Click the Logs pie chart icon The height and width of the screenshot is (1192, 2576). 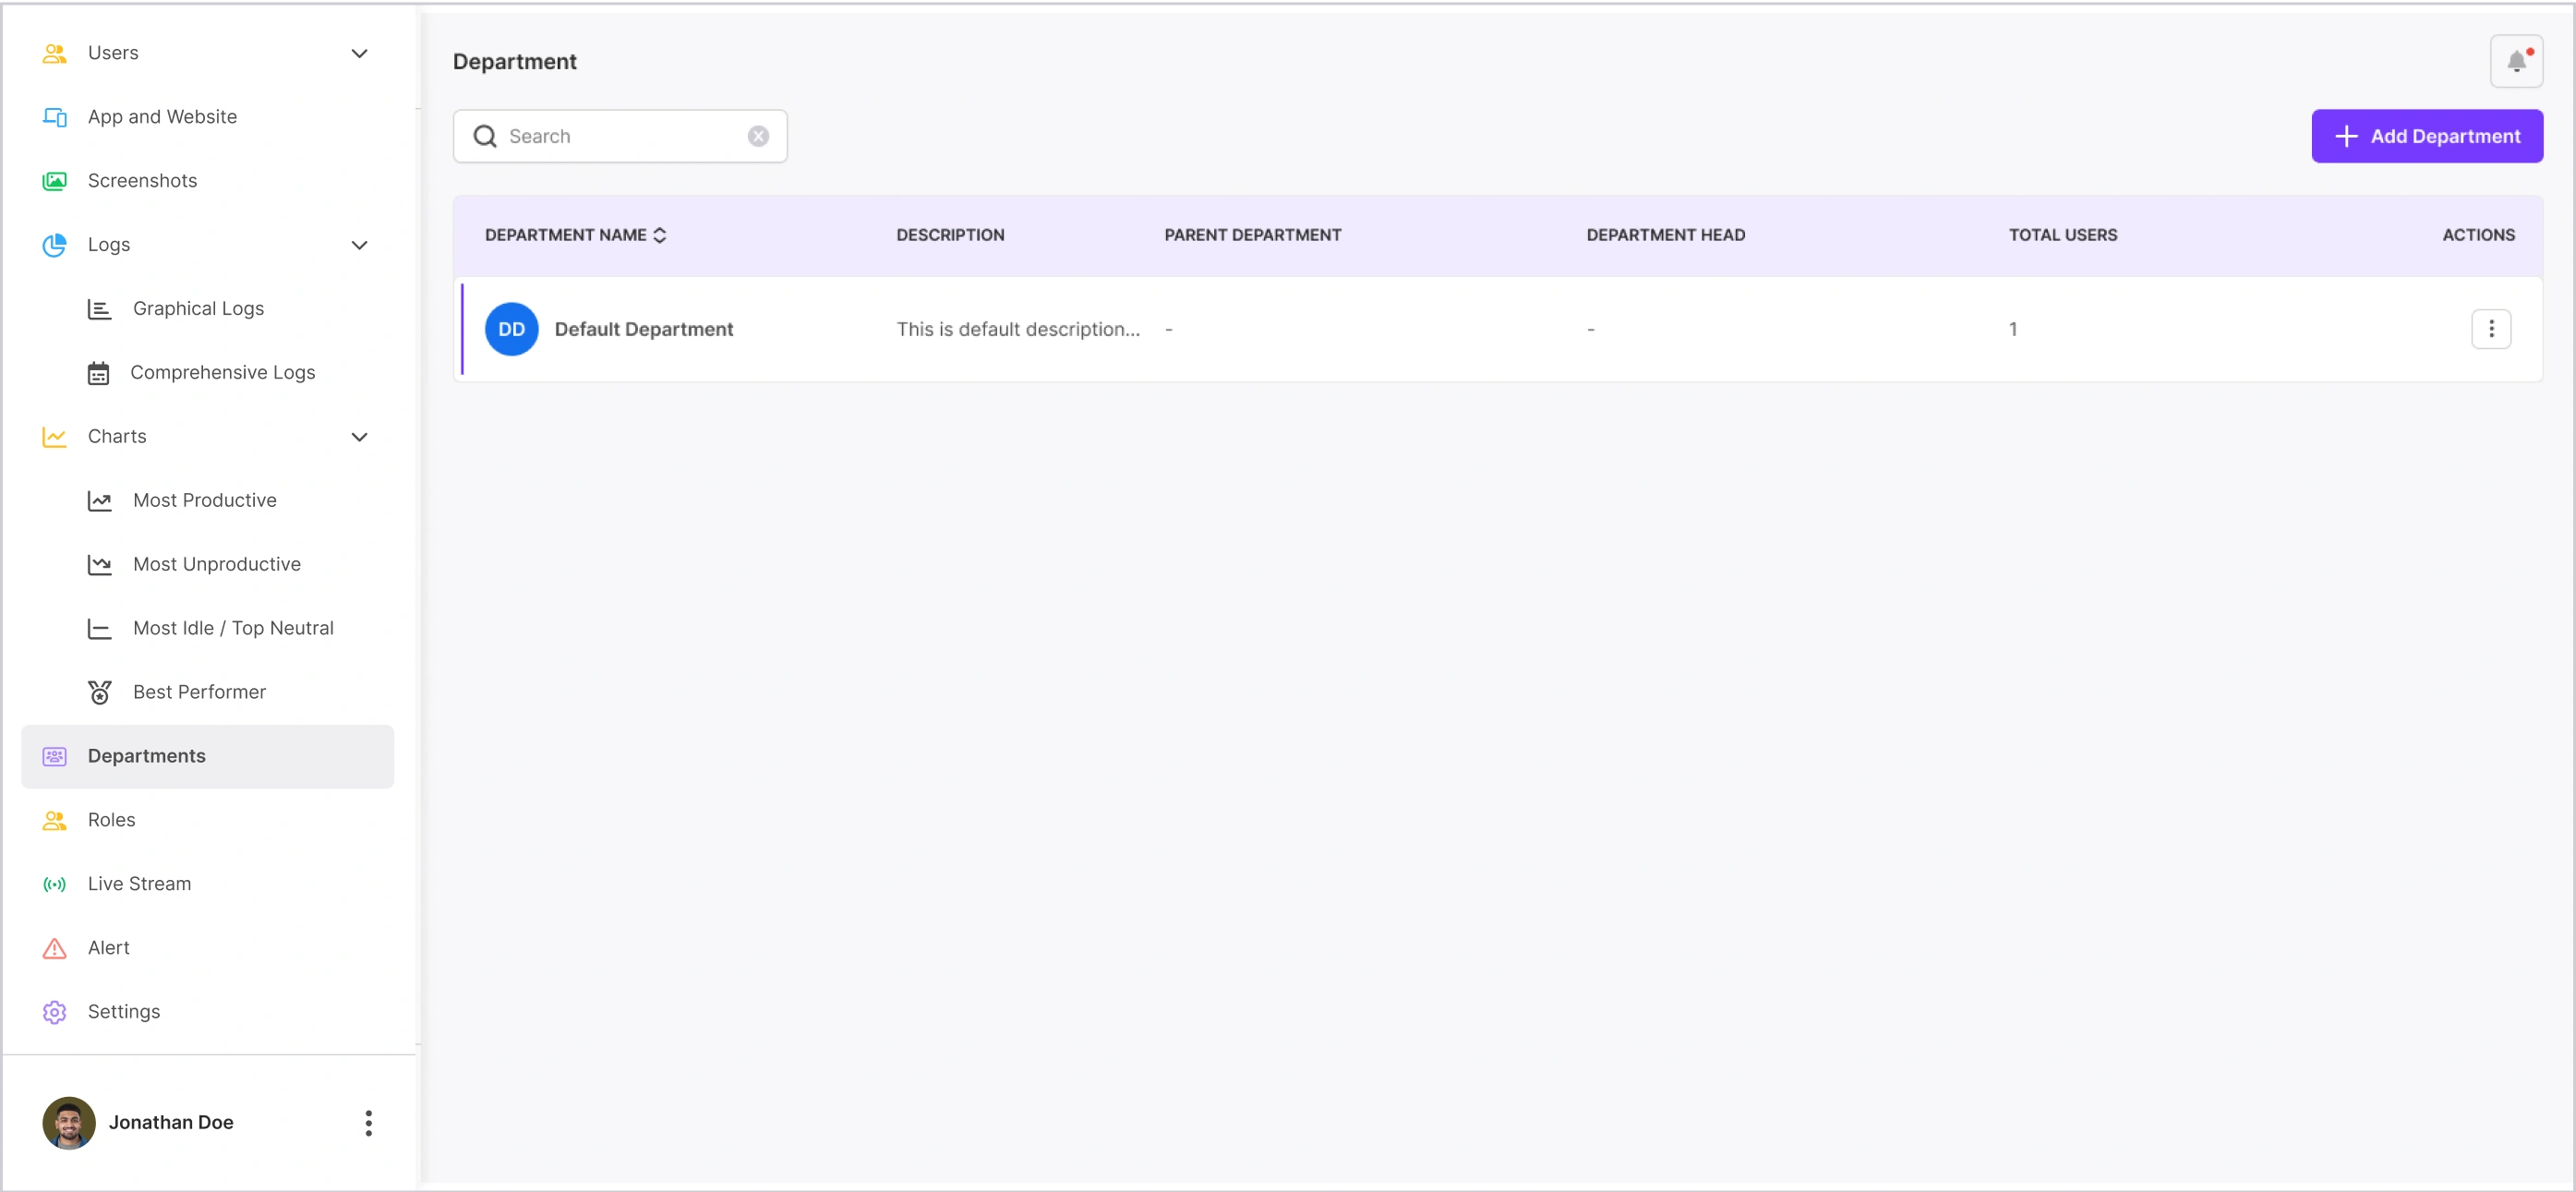(x=54, y=245)
